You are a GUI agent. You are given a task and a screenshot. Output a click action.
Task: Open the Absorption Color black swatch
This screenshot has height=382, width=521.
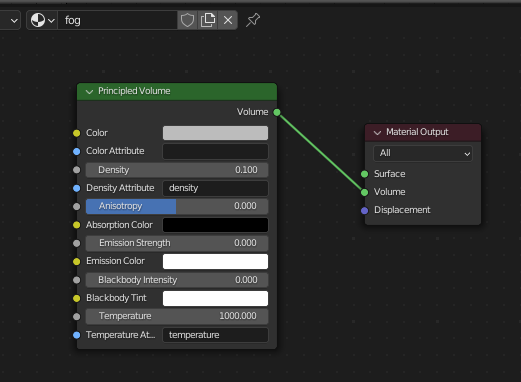tap(215, 225)
